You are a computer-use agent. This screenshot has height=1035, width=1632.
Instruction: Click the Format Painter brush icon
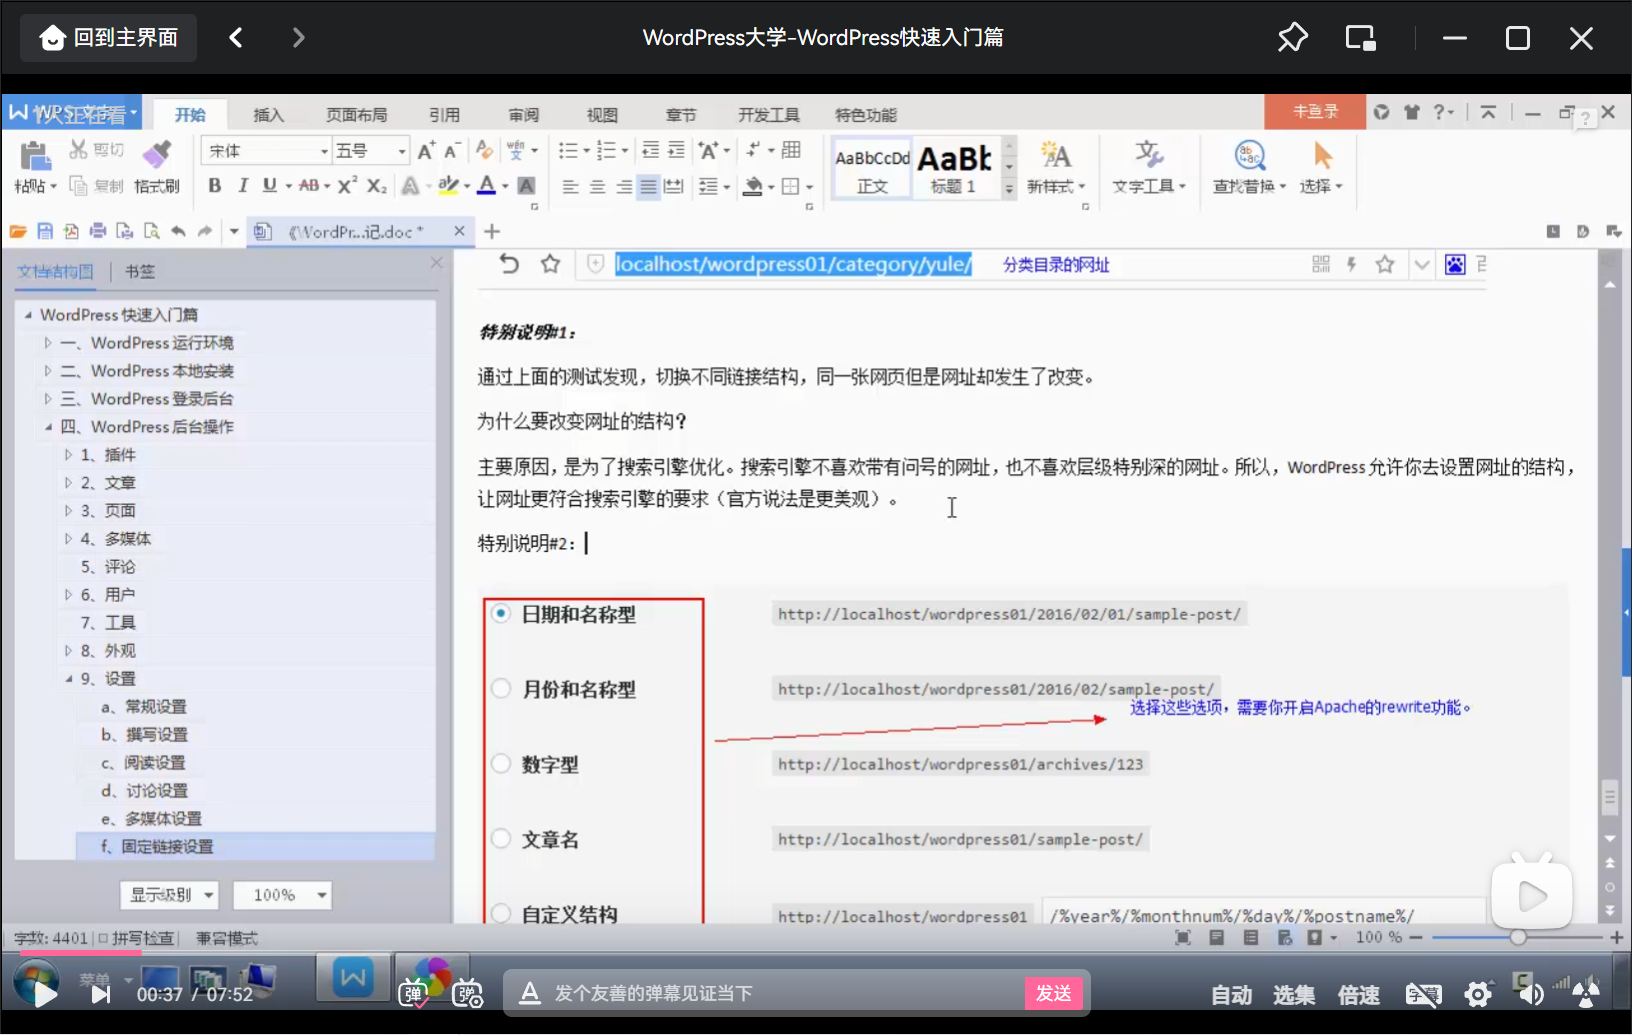(156, 154)
